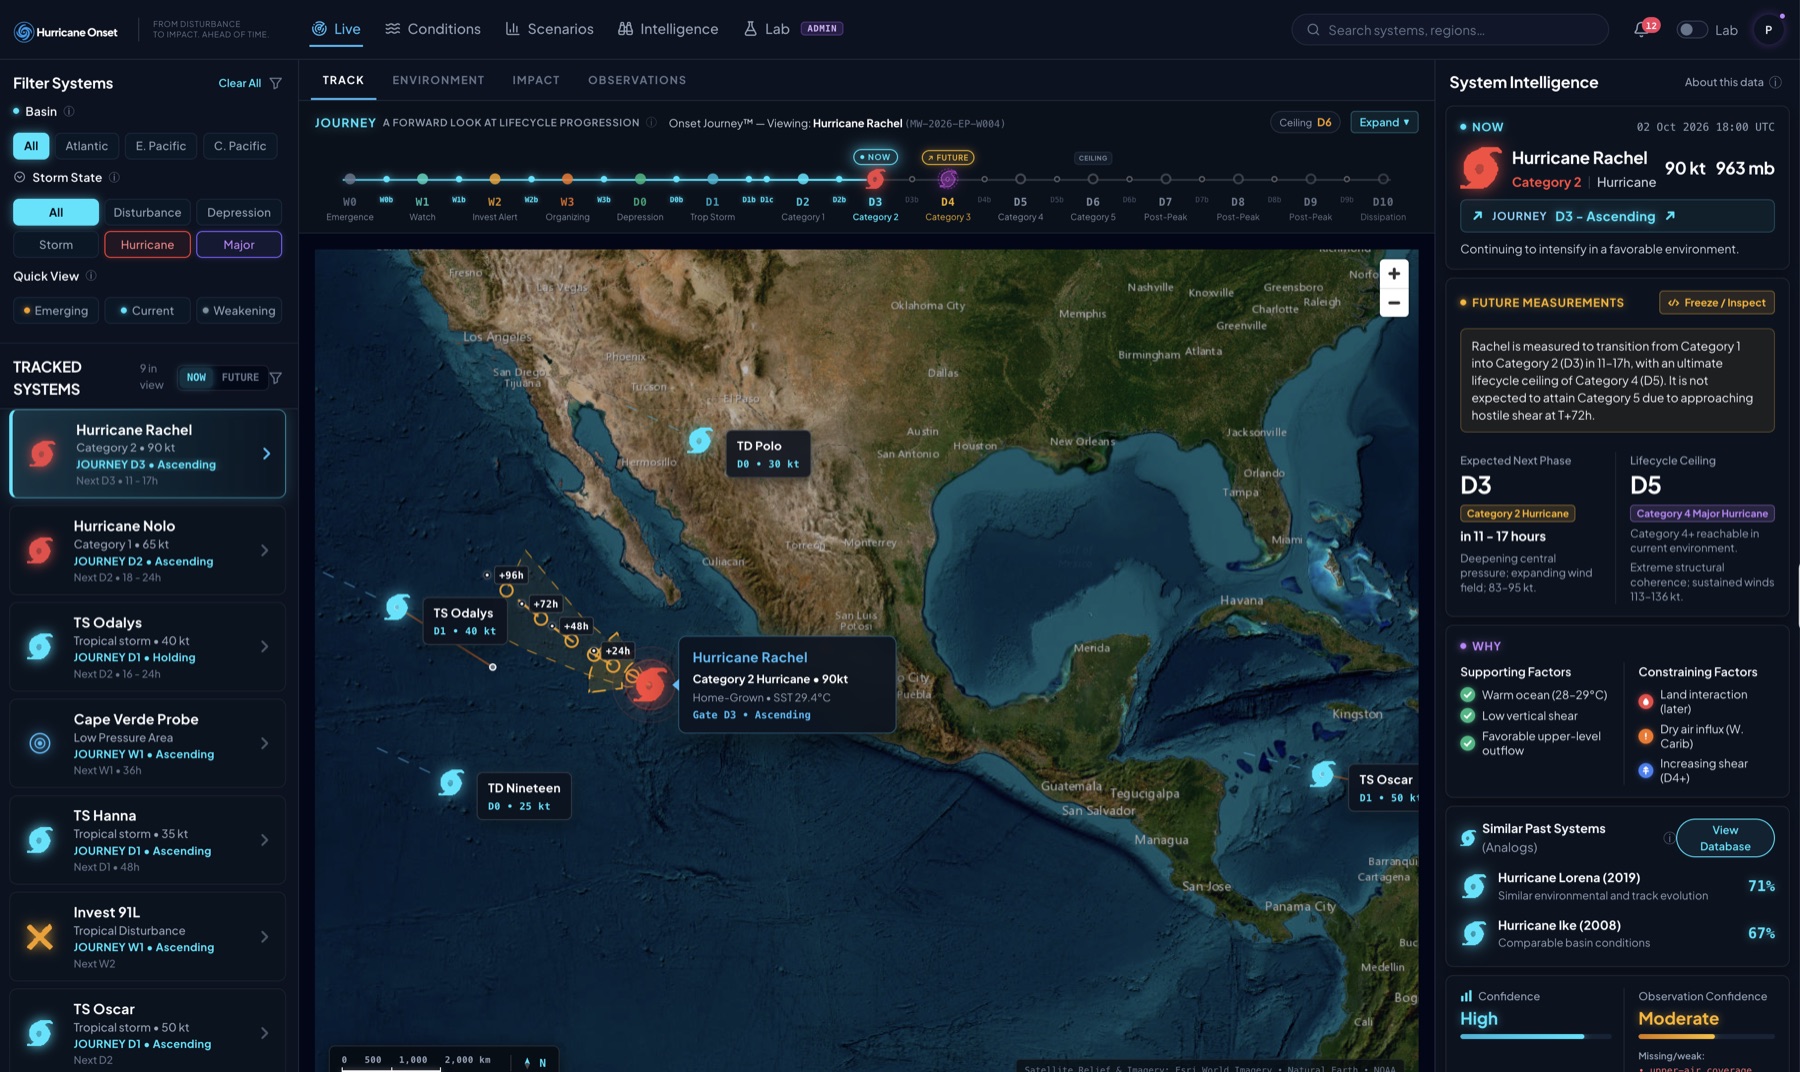
Task: Open the Basin info icon
Action: pos(69,111)
